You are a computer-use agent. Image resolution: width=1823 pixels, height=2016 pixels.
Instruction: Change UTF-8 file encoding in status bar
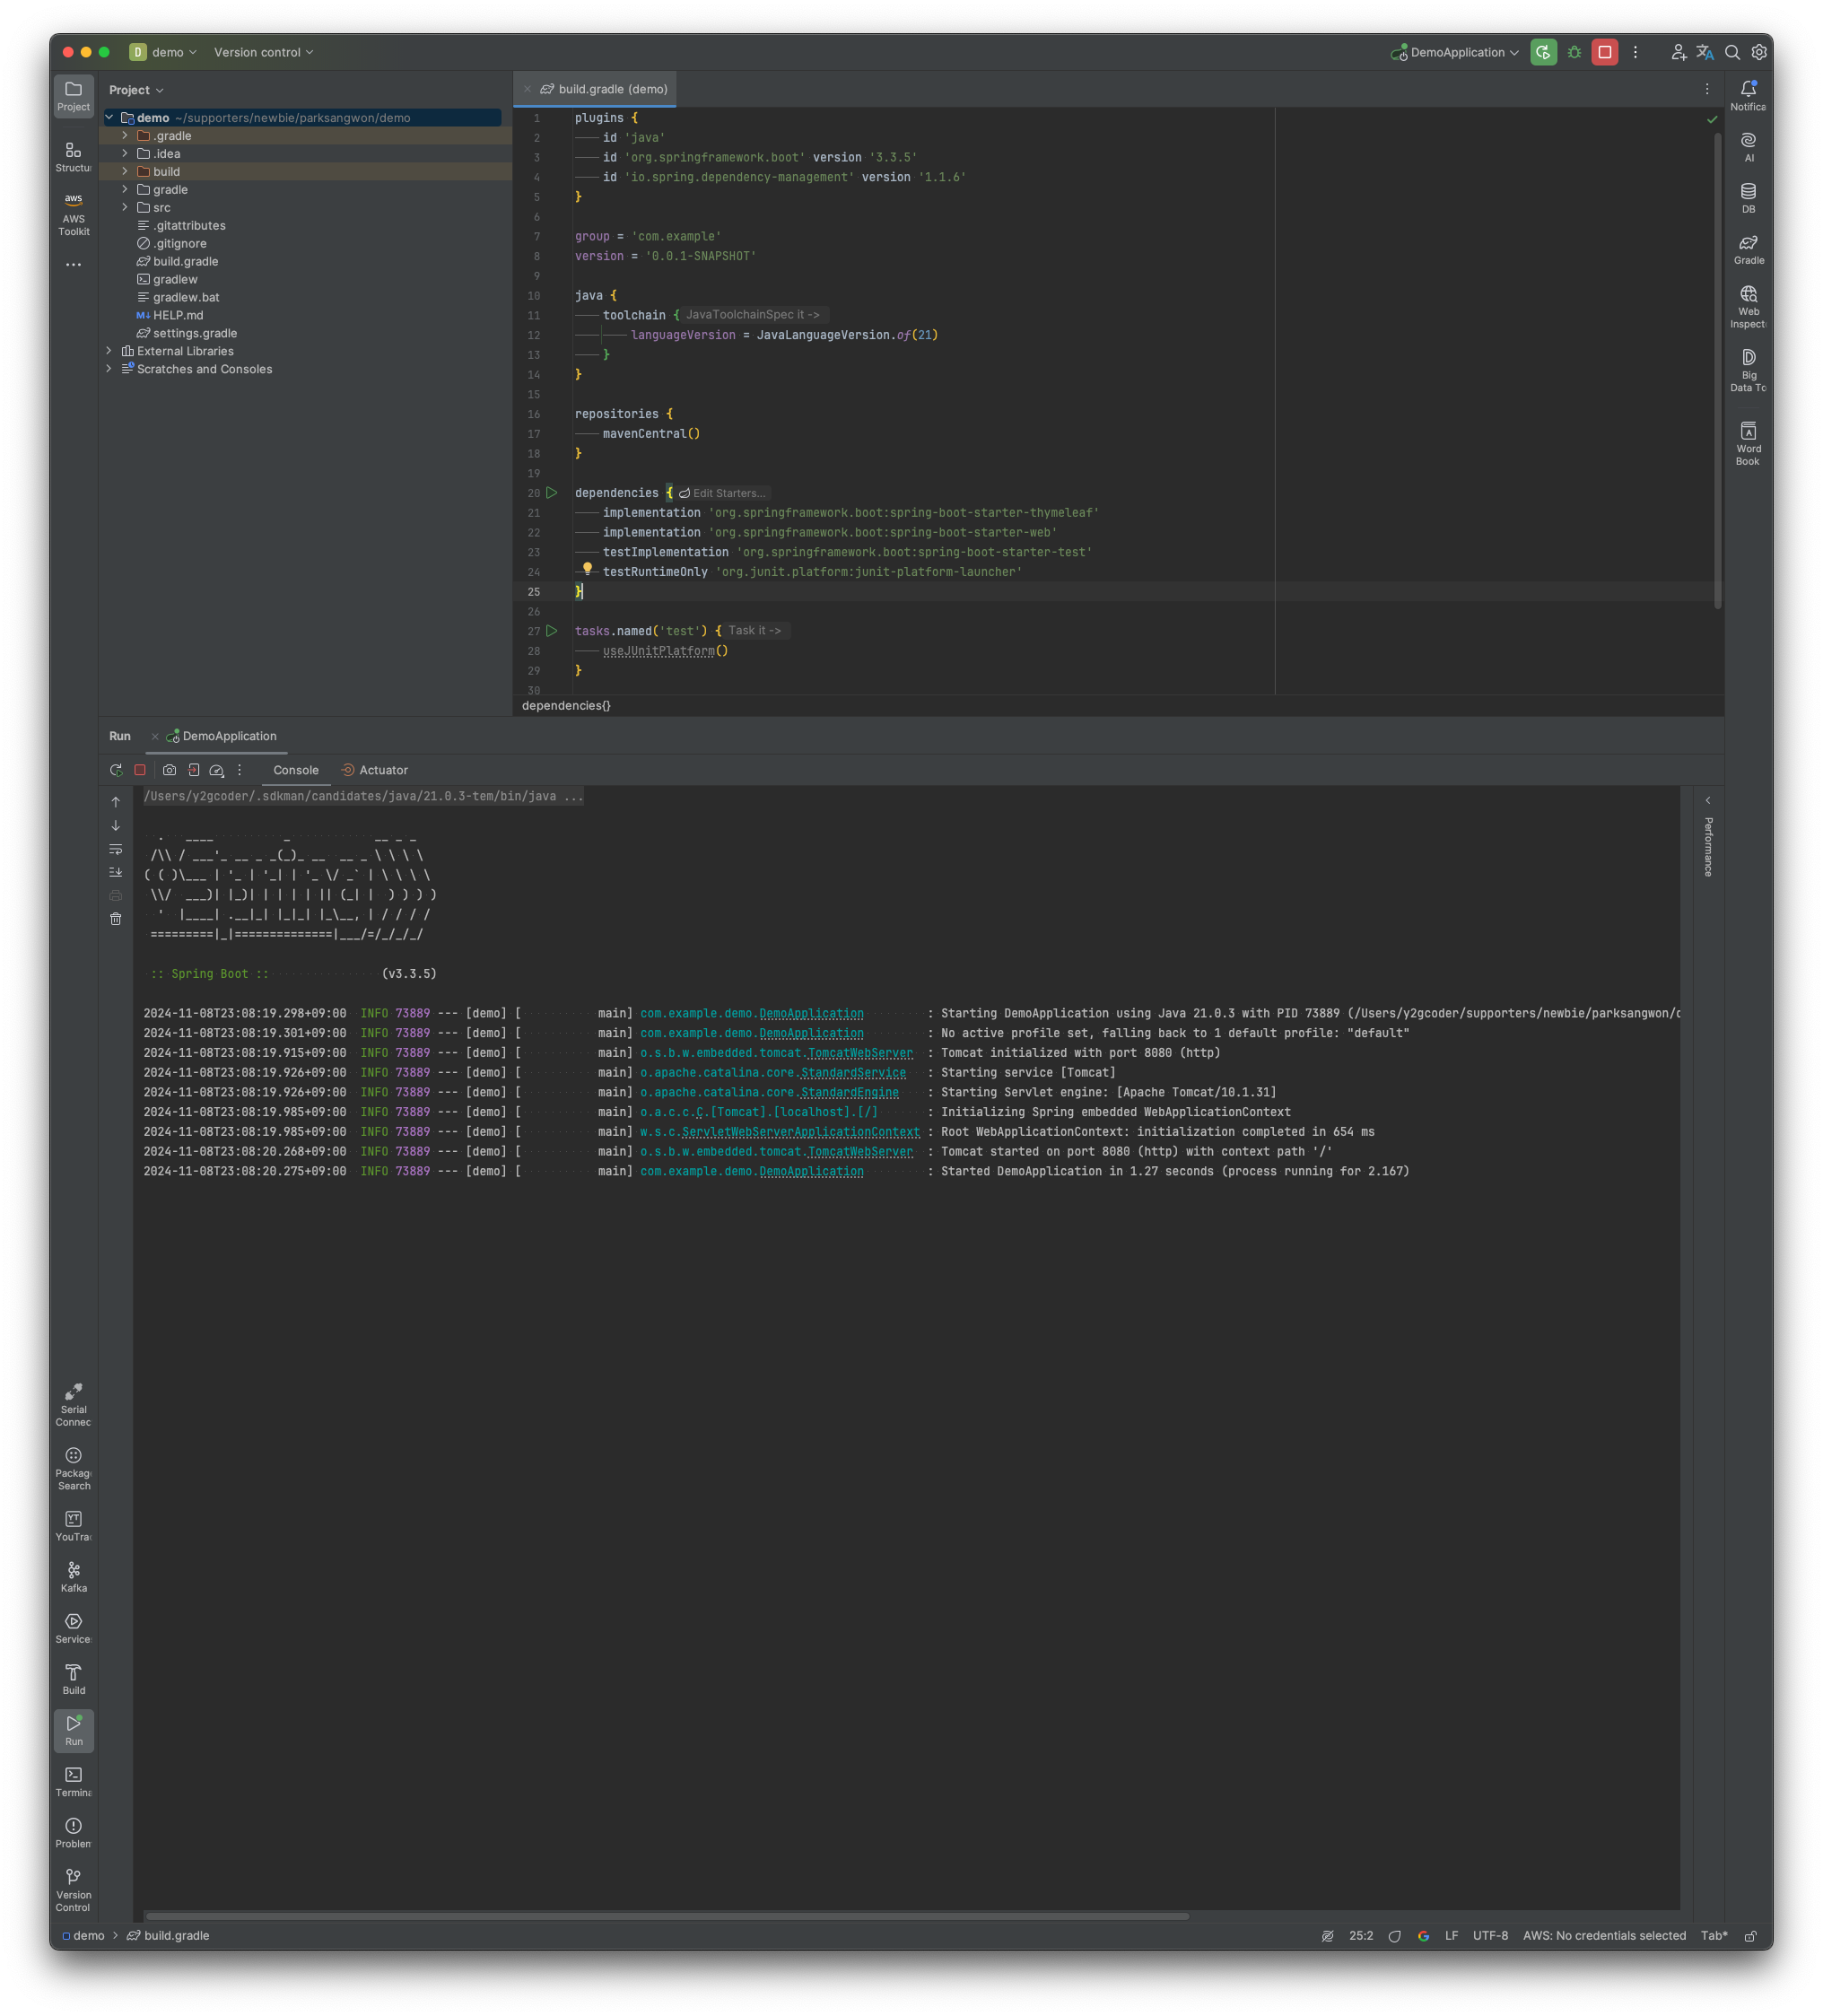click(1489, 1935)
